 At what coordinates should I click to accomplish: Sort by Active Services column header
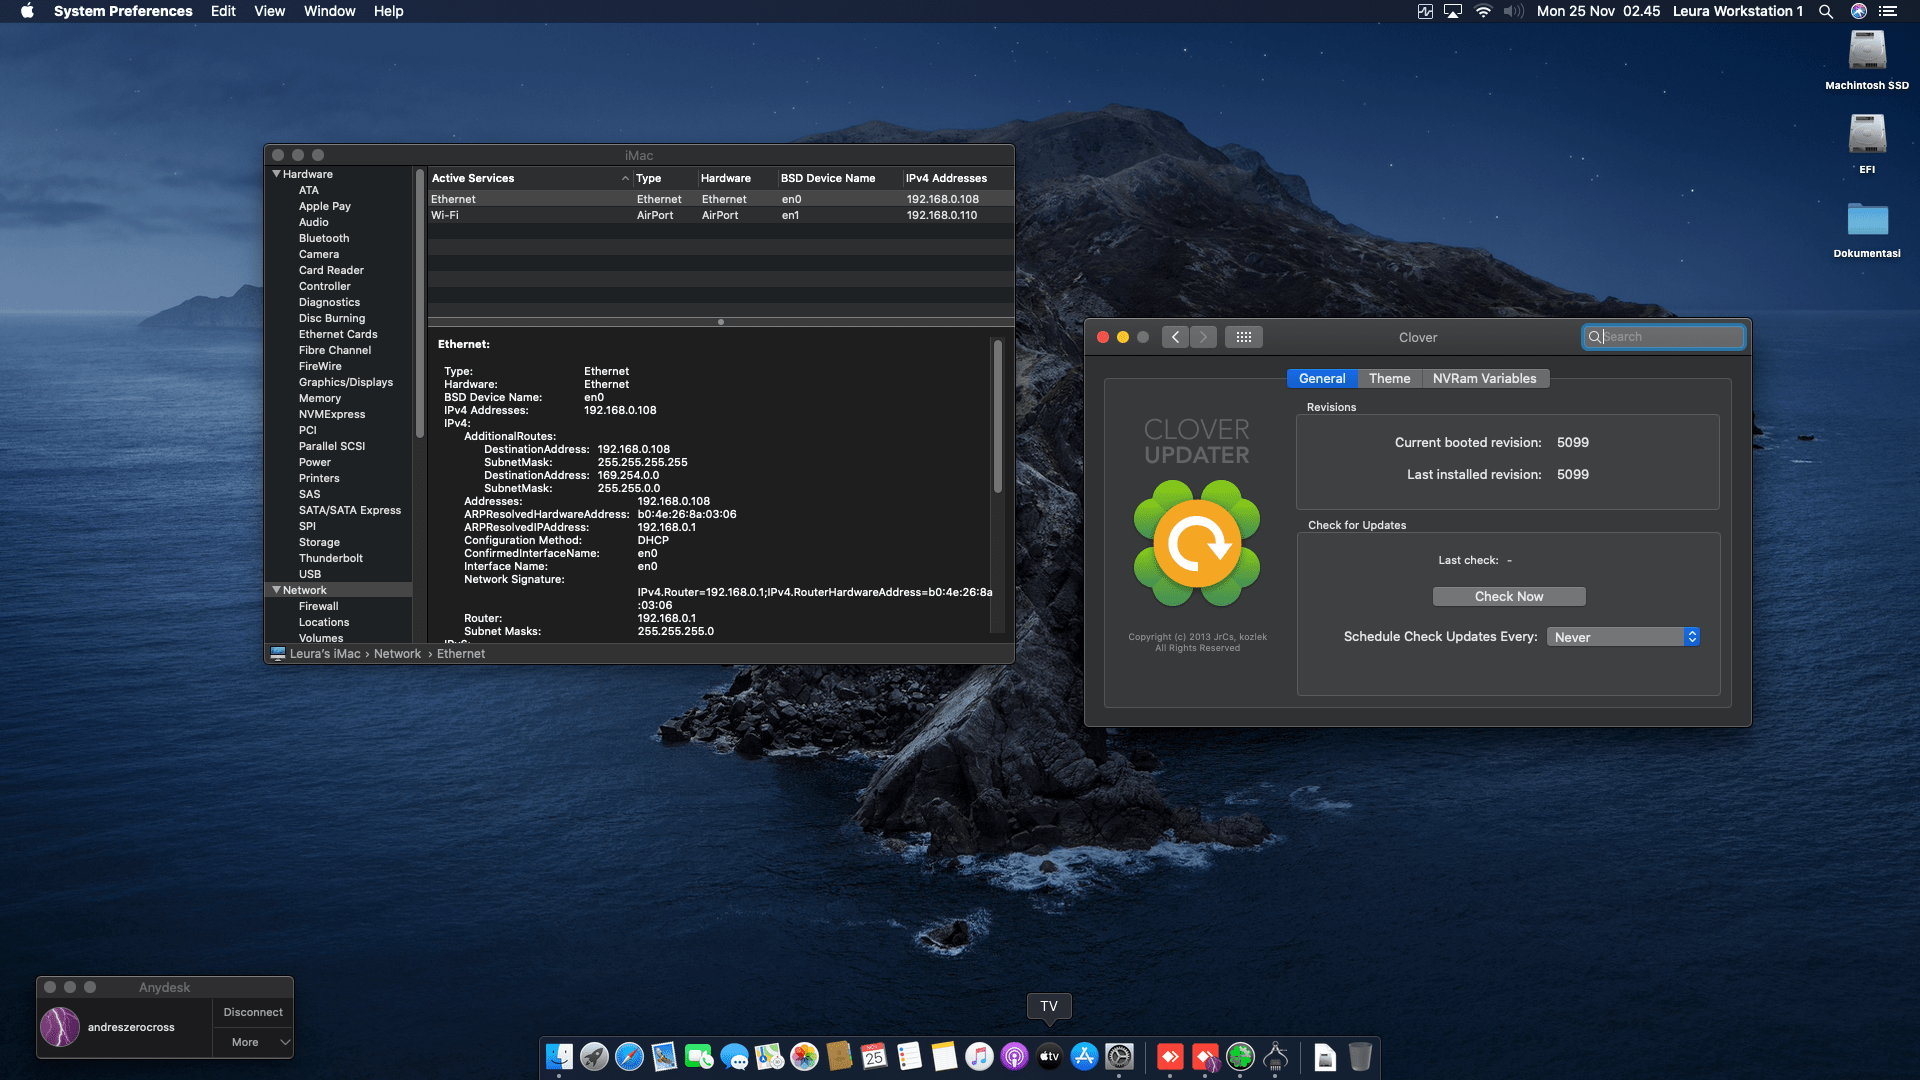[529, 178]
